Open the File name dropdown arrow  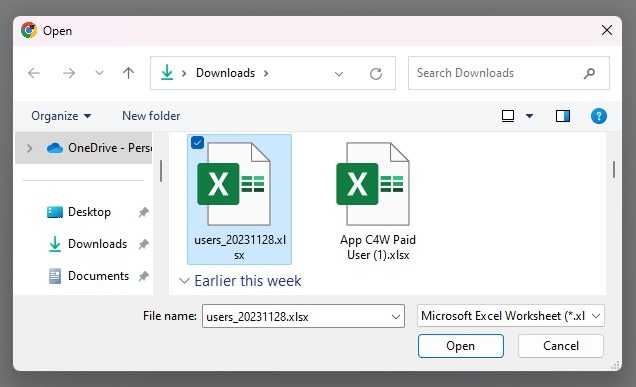pyautogui.click(x=396, y=316)
